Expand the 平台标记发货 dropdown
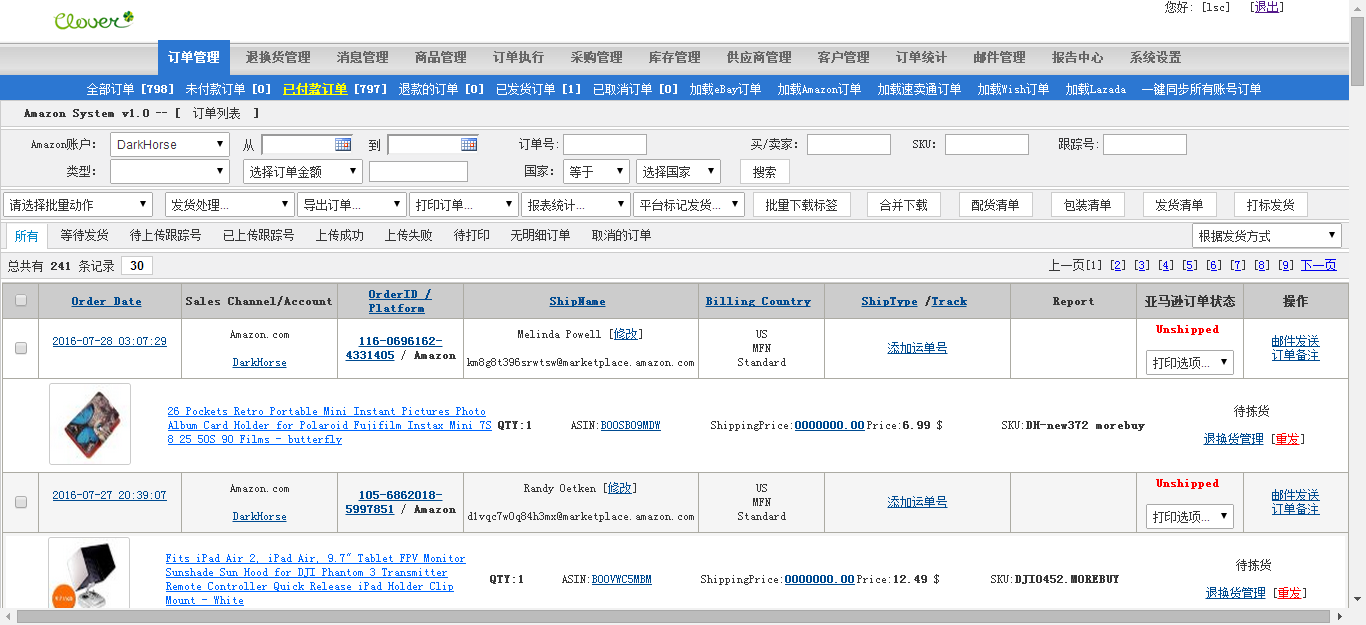 tap(689, 205)
